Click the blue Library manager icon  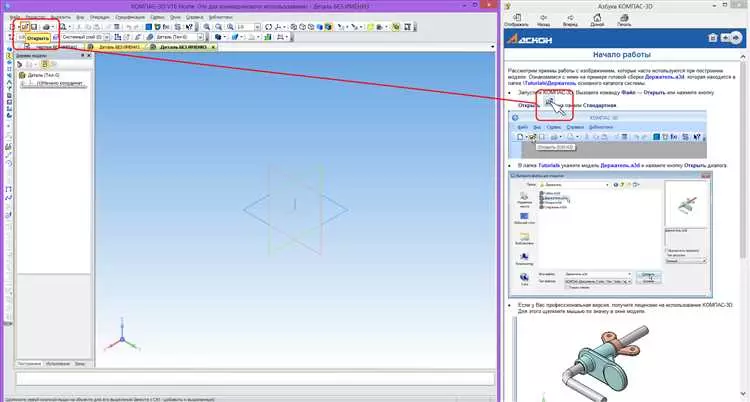pyautogui.click(x=148, y=27)
